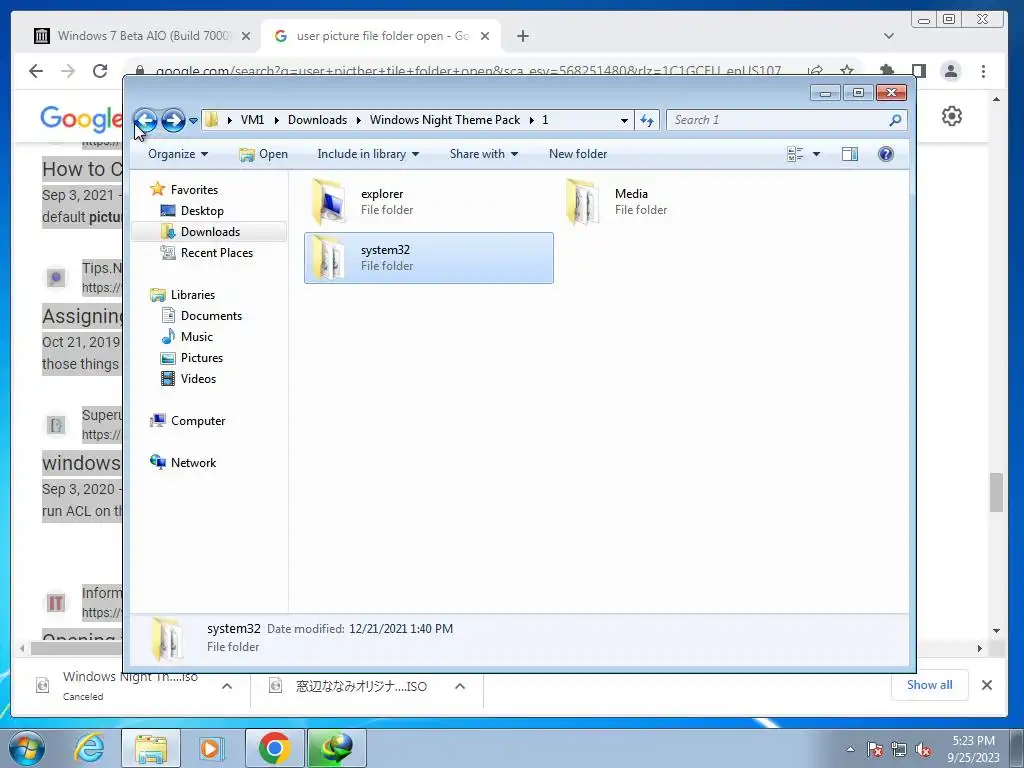
Task: Select Network in the navigation pane
Action: click(193, 462)
